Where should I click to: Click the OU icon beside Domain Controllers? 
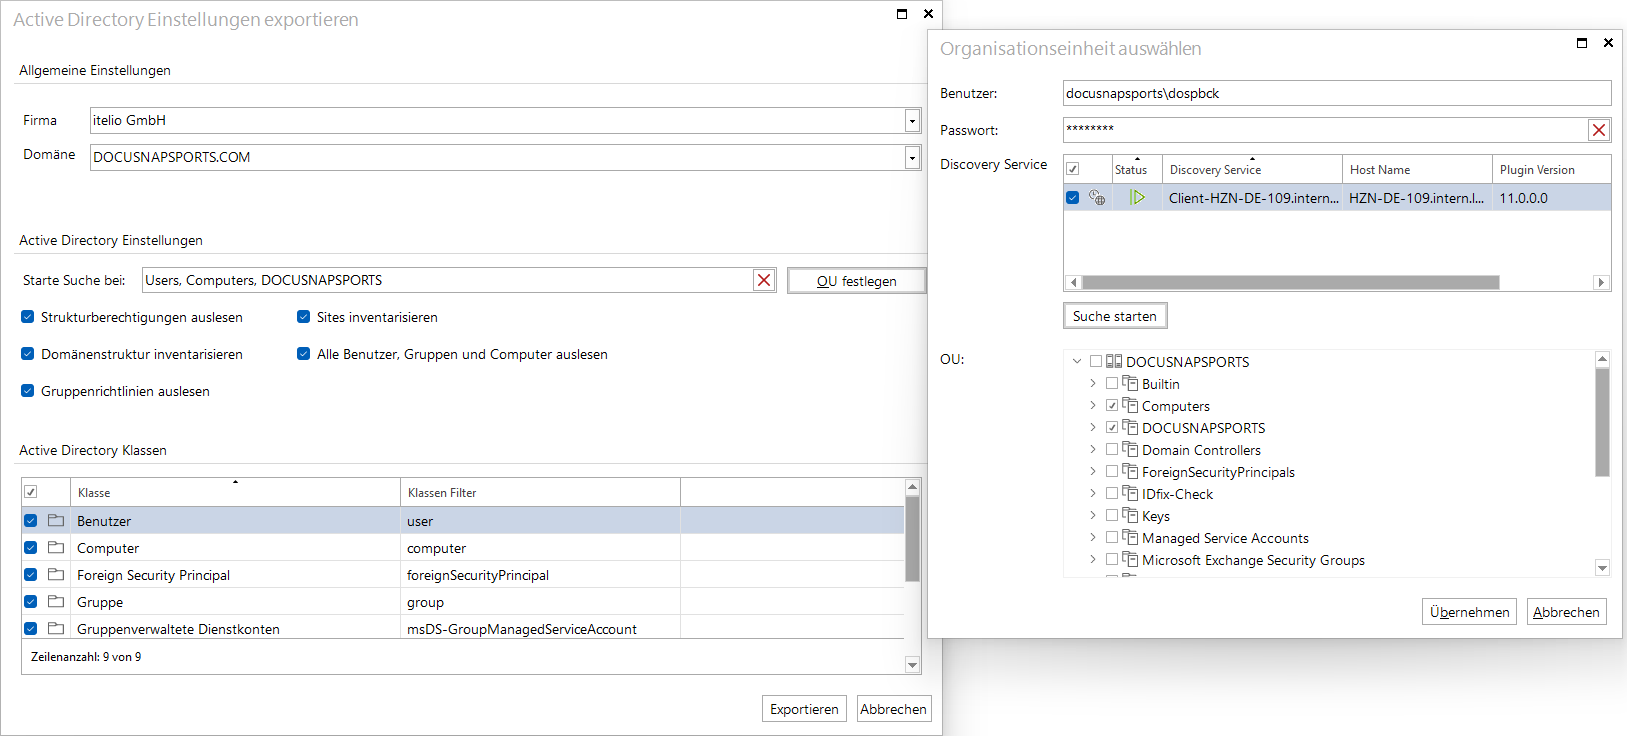pyautogui.click(x=1130, y=450)
